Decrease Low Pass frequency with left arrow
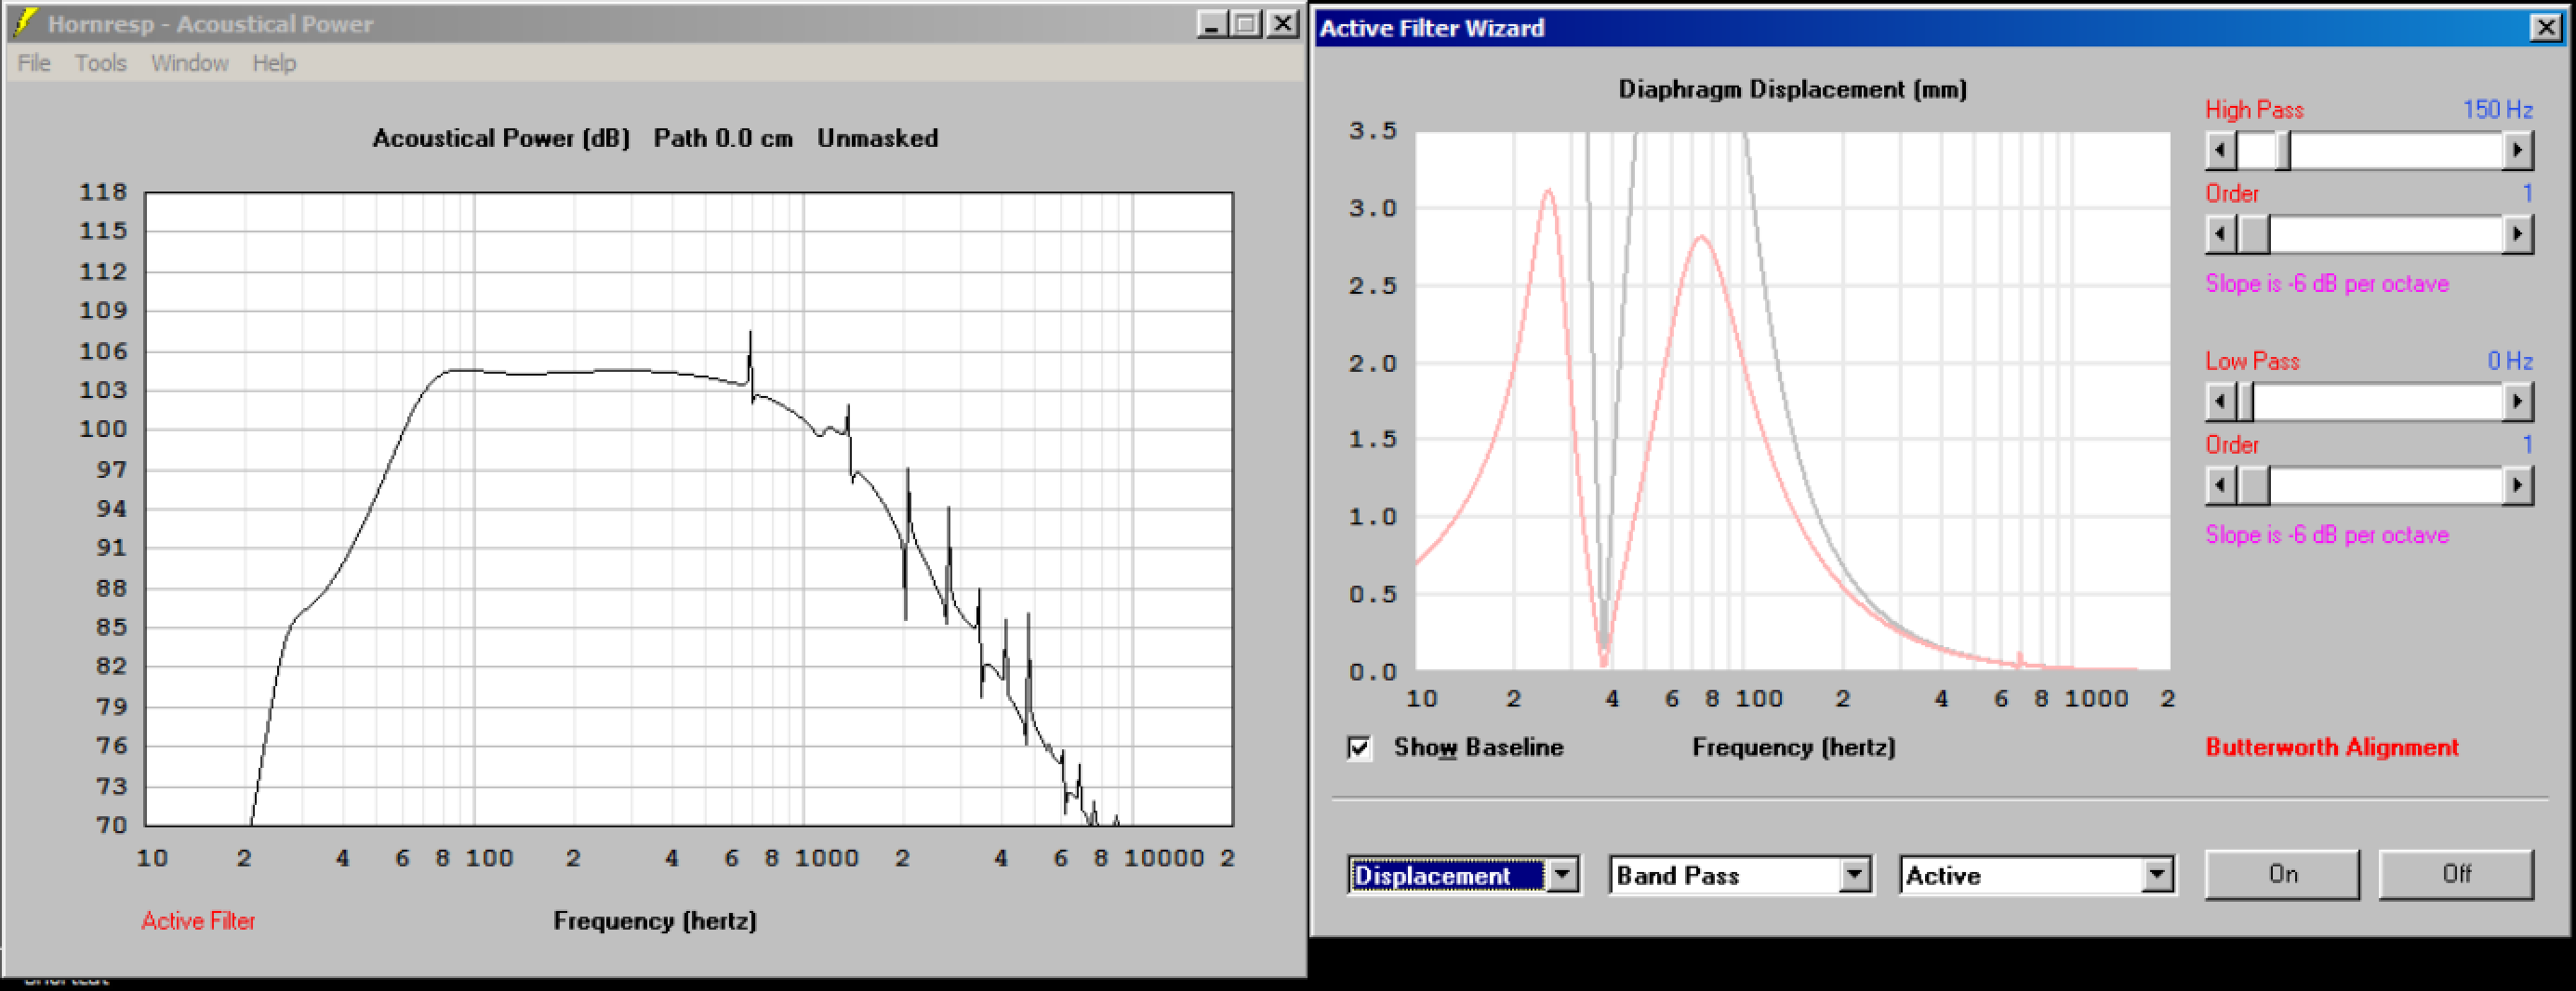 pyautogui.click(x=2221, y=402)
